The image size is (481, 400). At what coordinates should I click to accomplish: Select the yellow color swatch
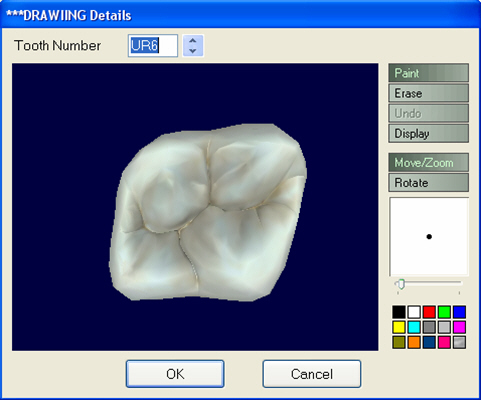coord(399,327)
